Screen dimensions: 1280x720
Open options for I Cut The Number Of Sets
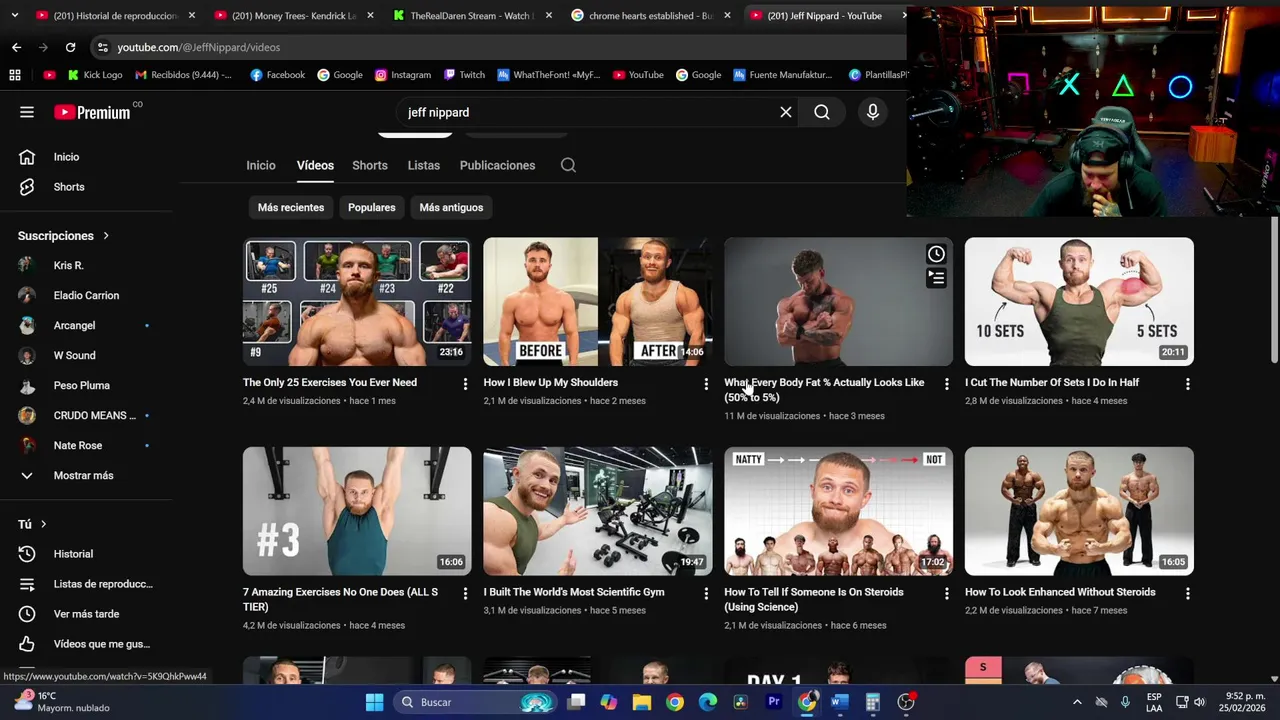coord(1187,384)
